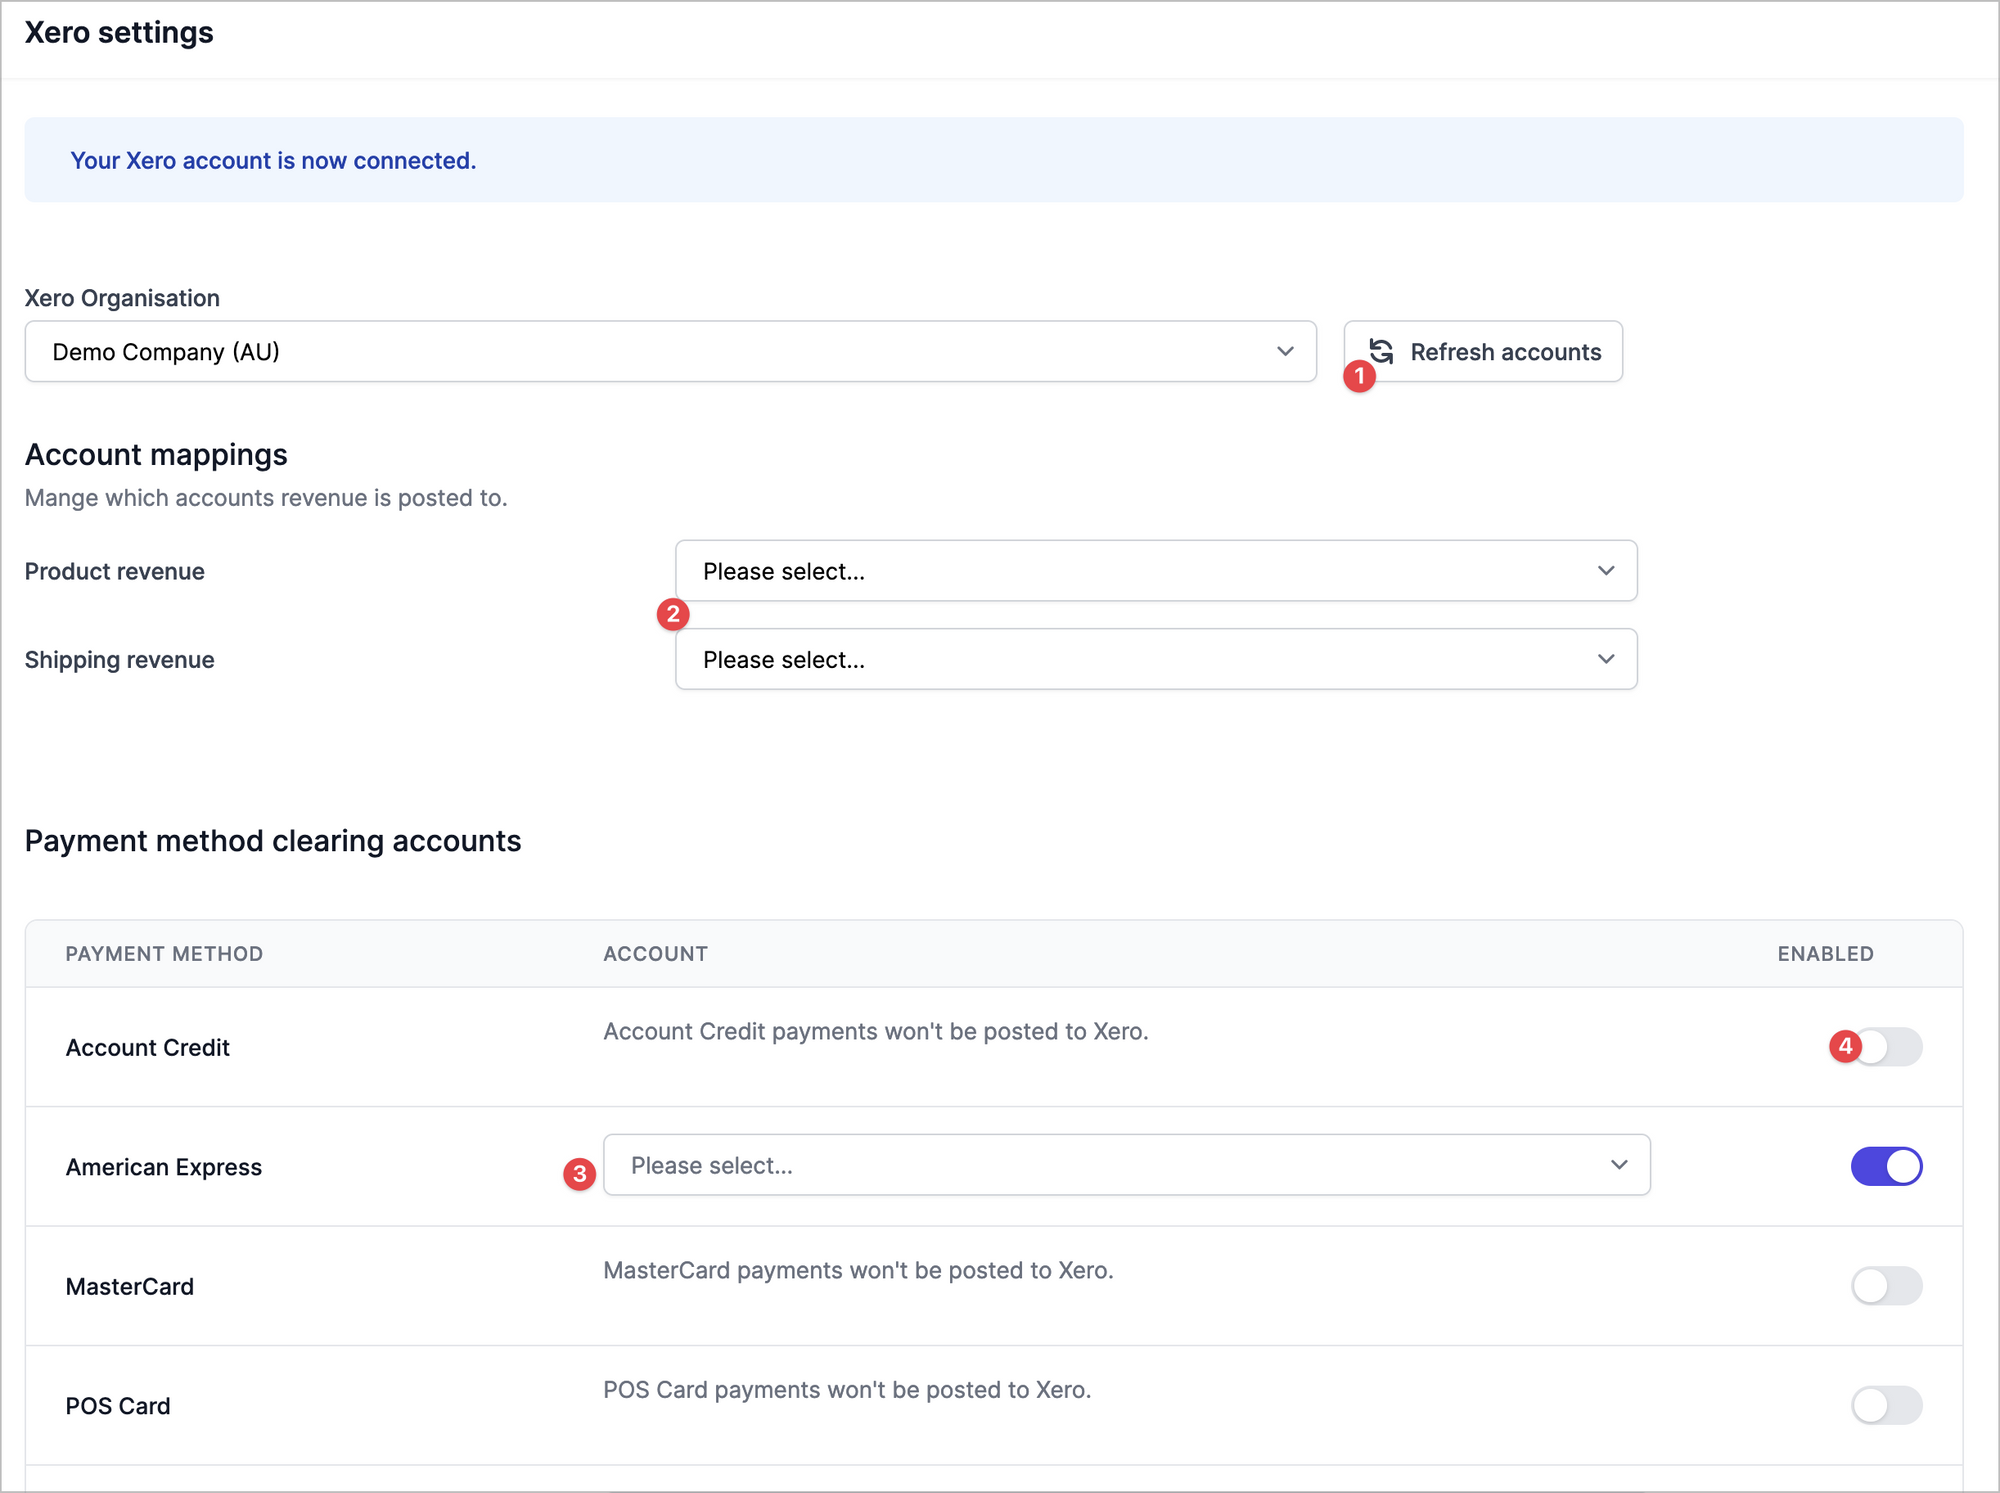
Task: Enable the POS Card toggle
Action: tap(1886, 1405)
